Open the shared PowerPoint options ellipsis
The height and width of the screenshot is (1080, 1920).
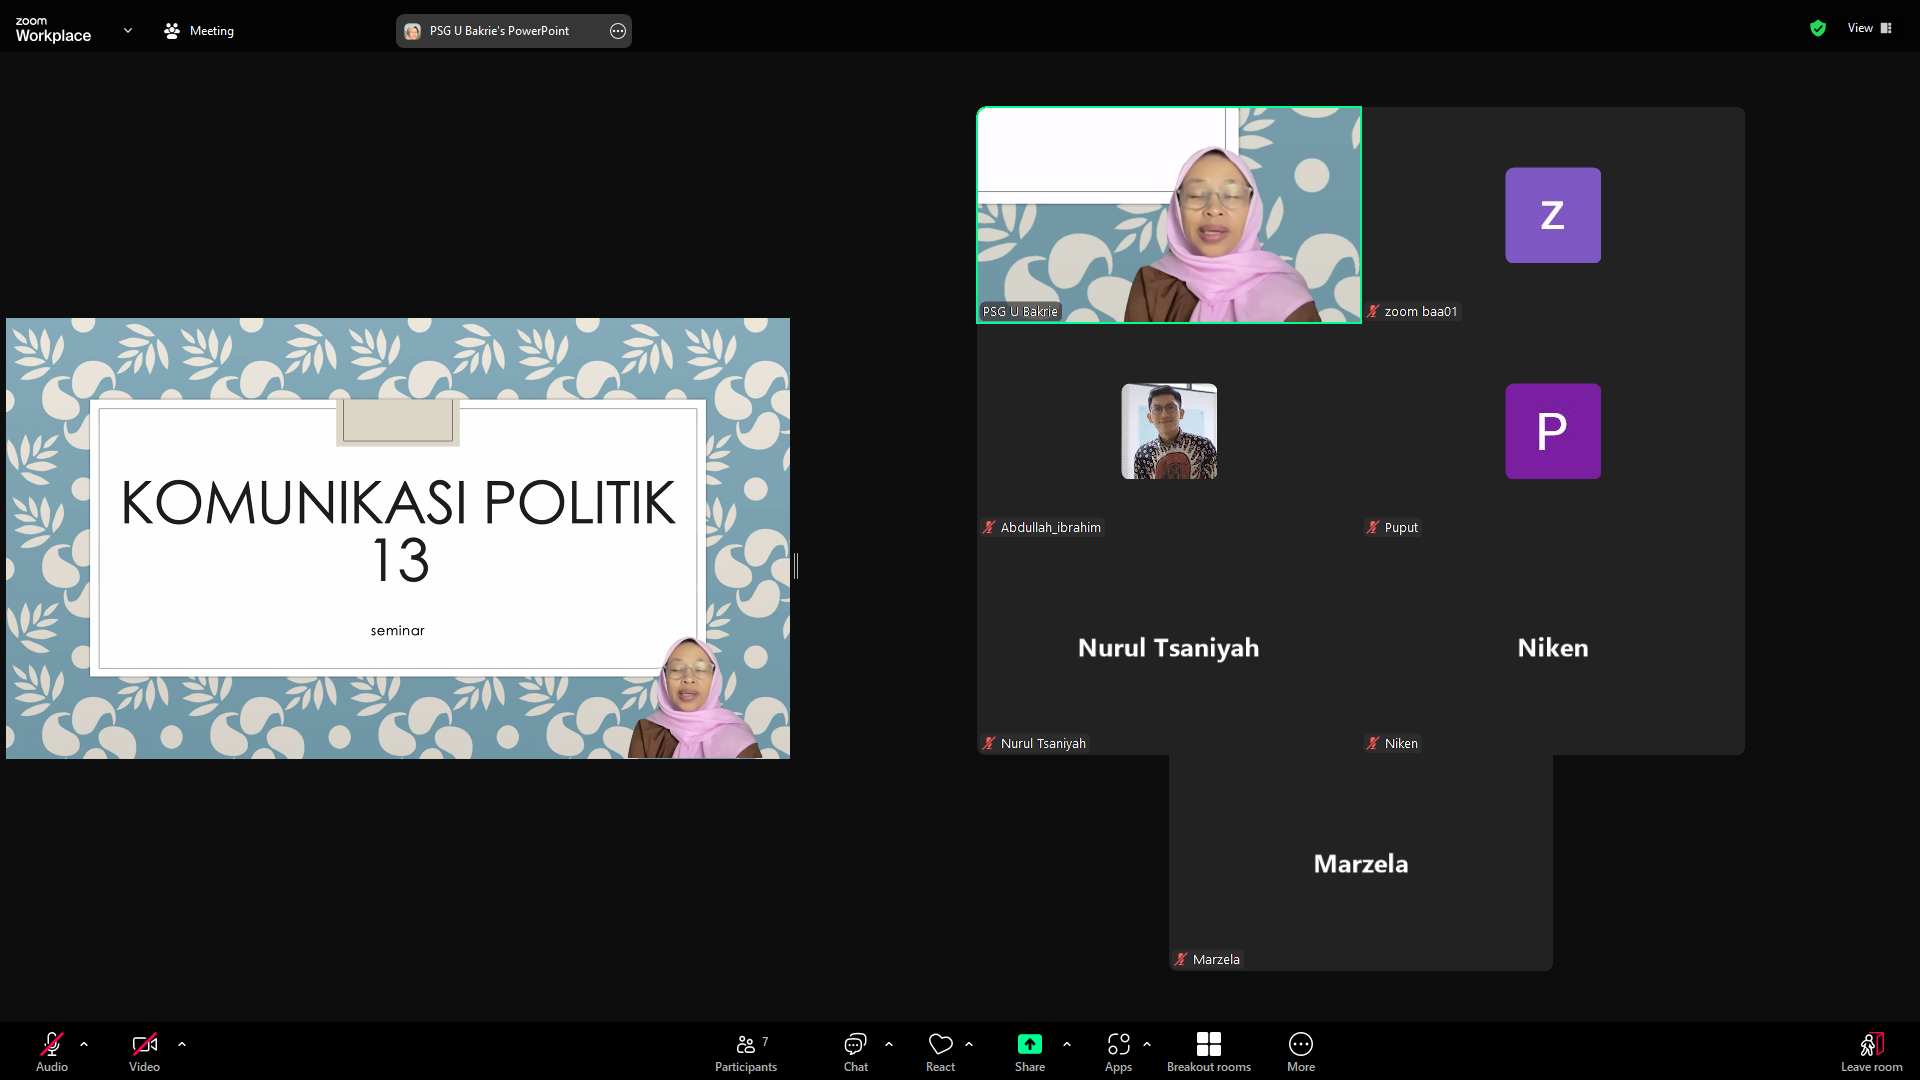(x=618, y=31)
